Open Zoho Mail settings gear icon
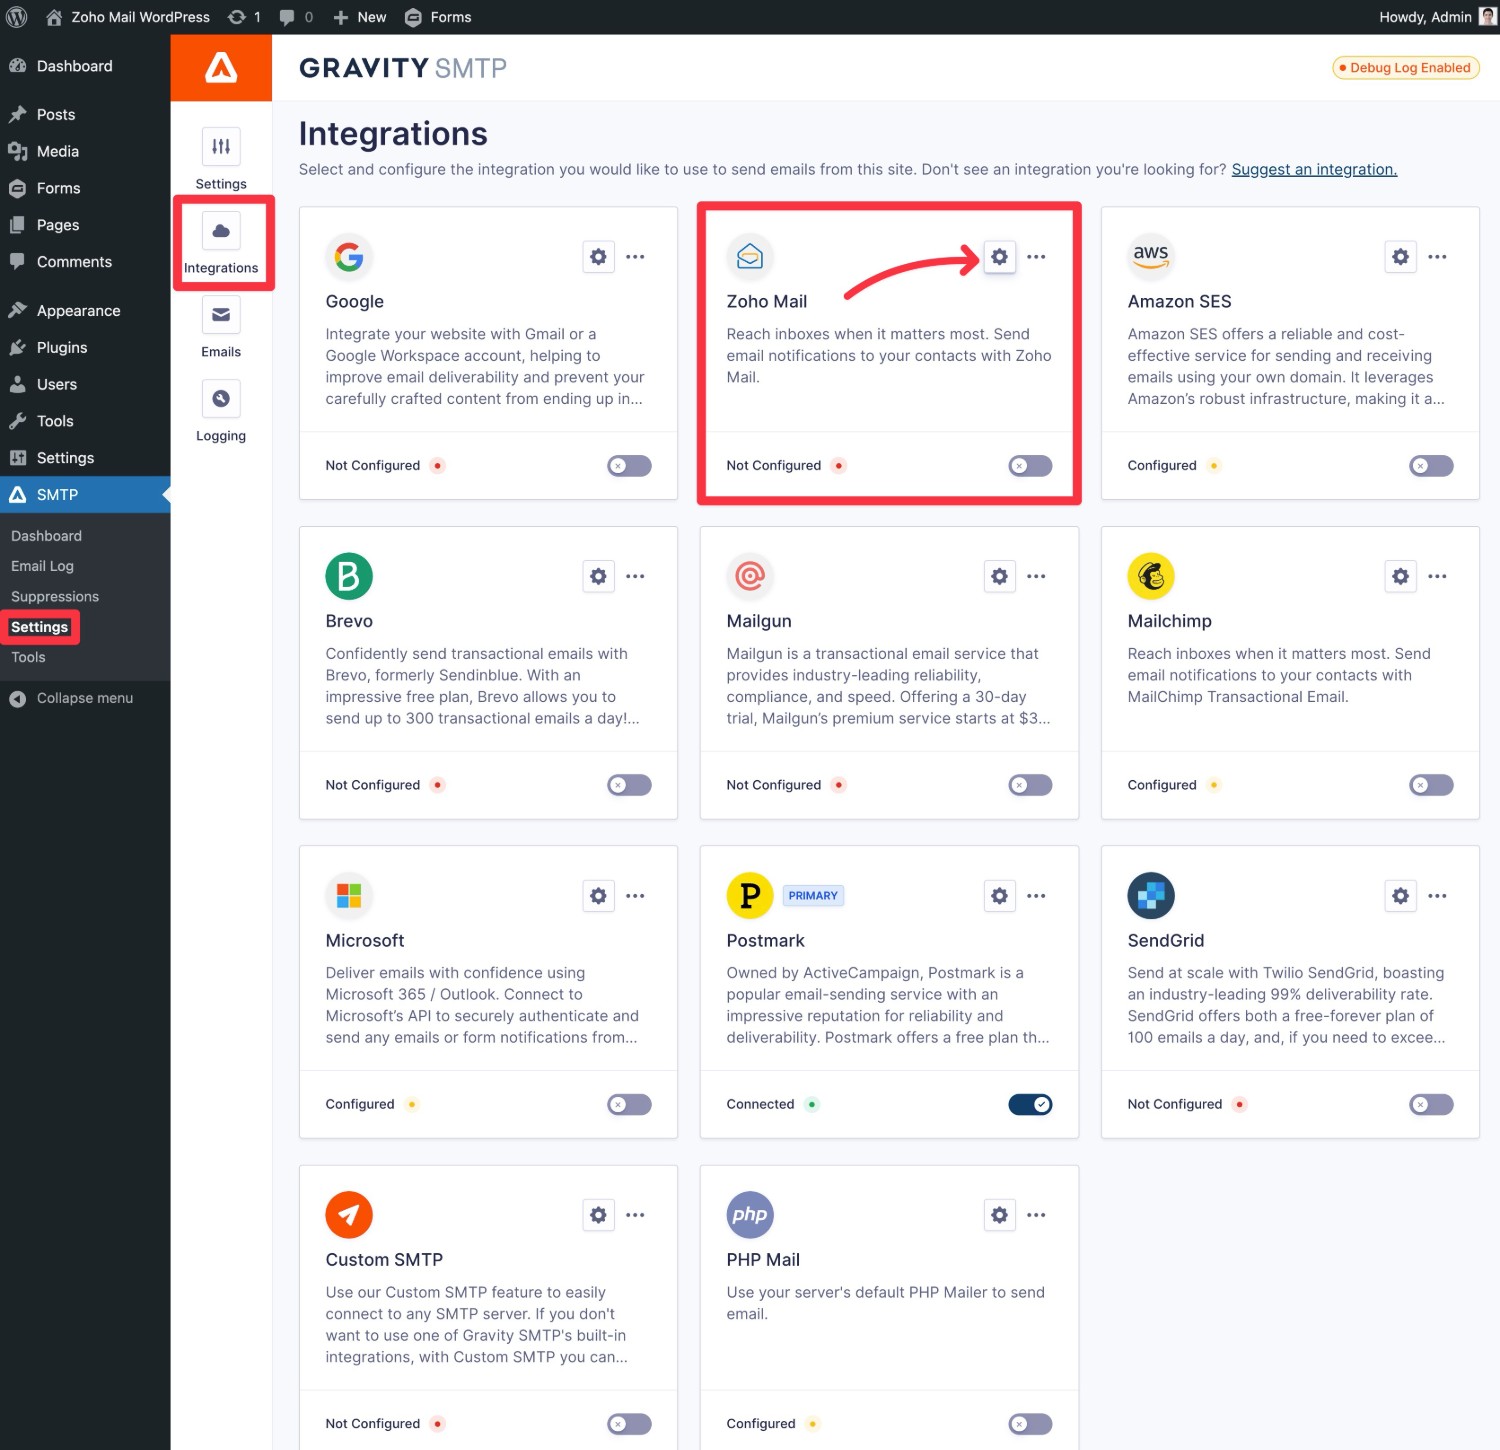This screenshot has width=1500, height=1450. 999,257
